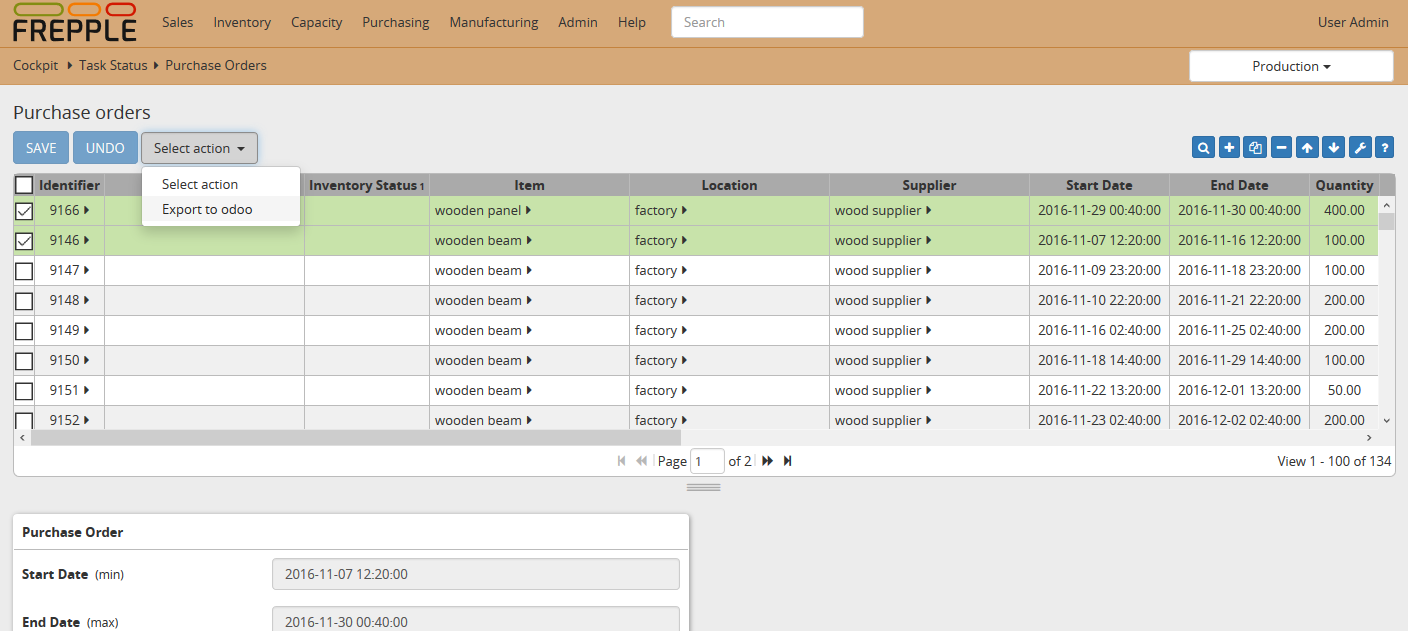
Task: Open the search filter icon
Action: click(1203, 147)
